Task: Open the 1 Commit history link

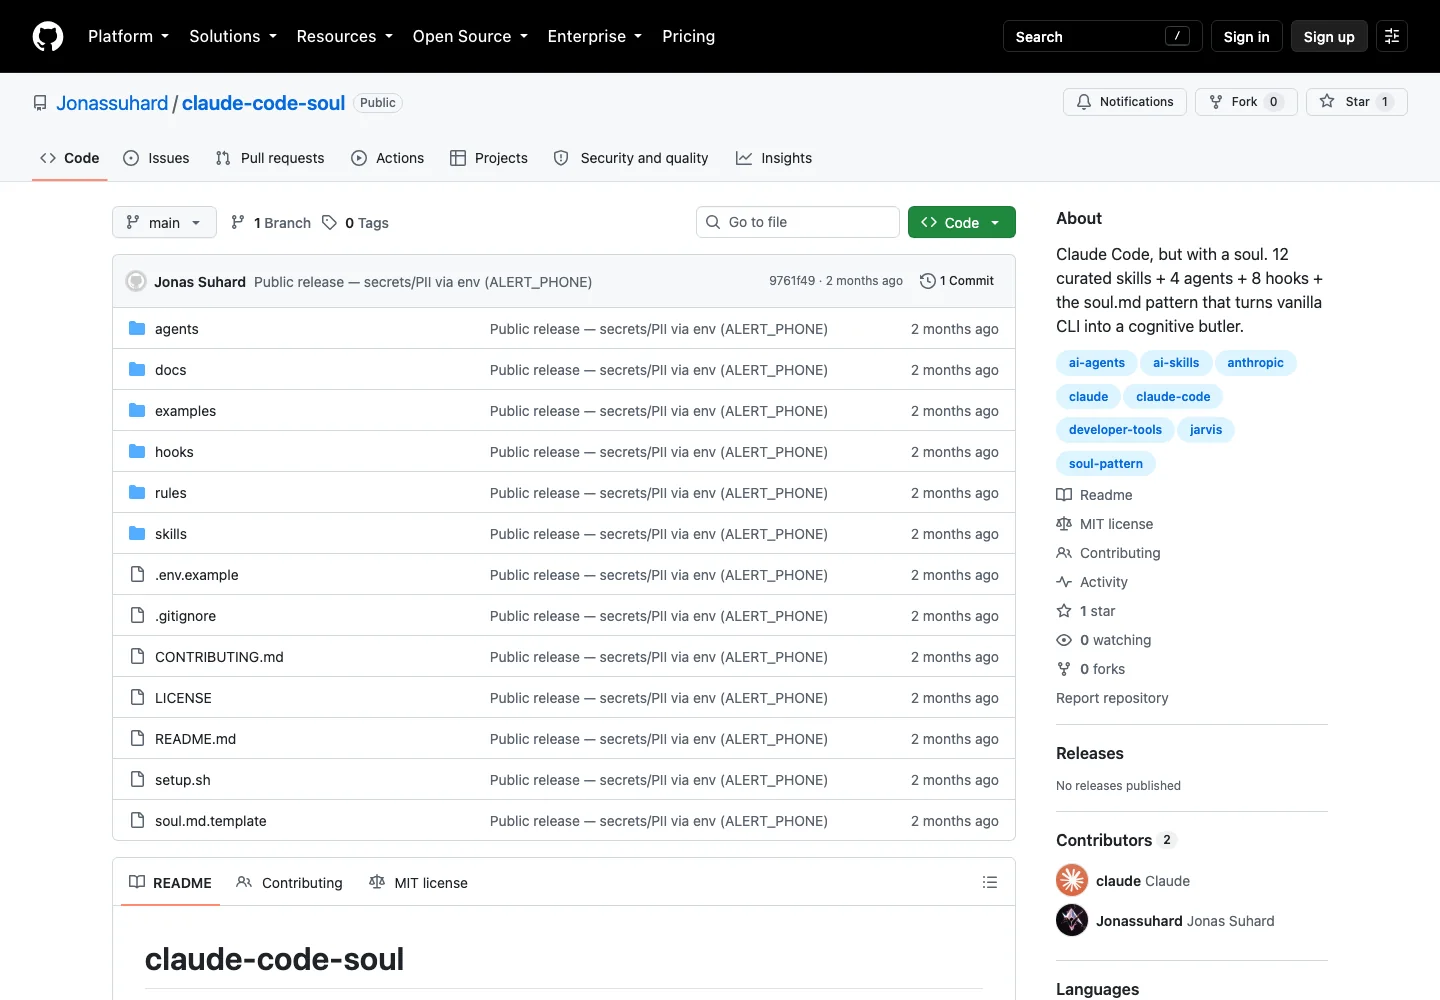Action: tap(957, 281)
